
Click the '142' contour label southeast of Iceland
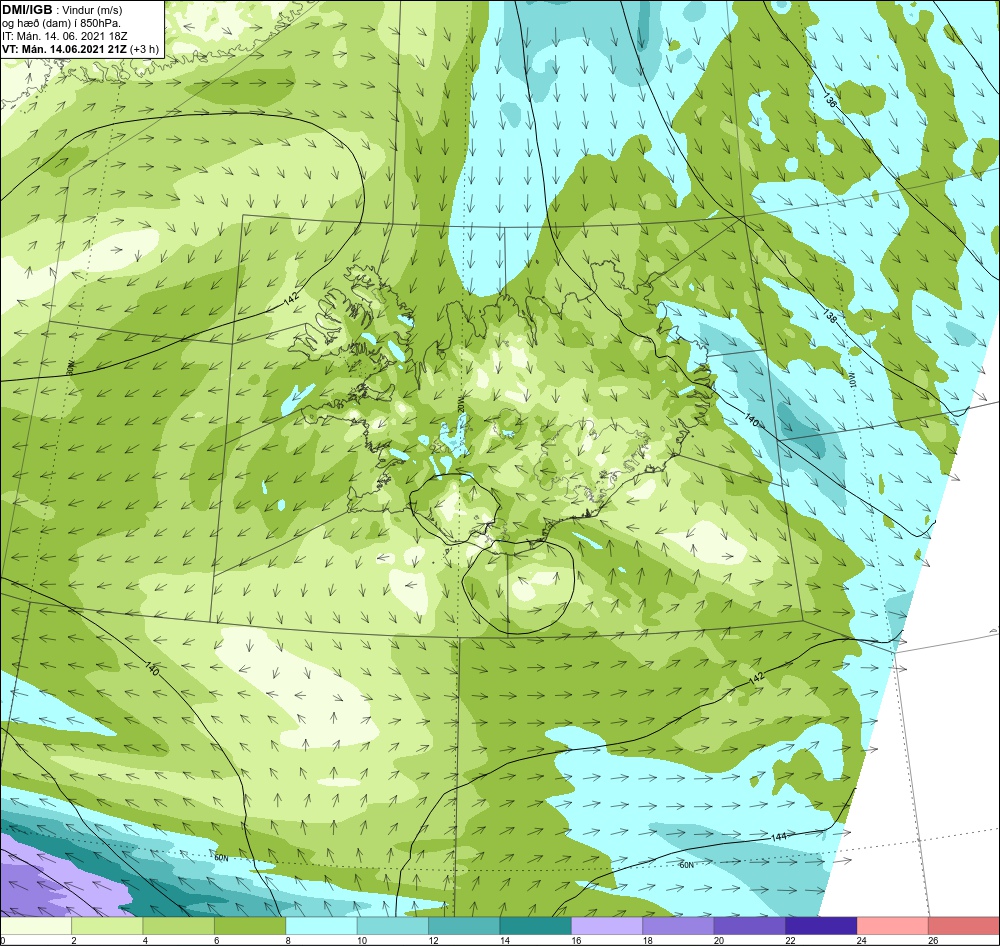pyautogui.click(x=756, y=679)
